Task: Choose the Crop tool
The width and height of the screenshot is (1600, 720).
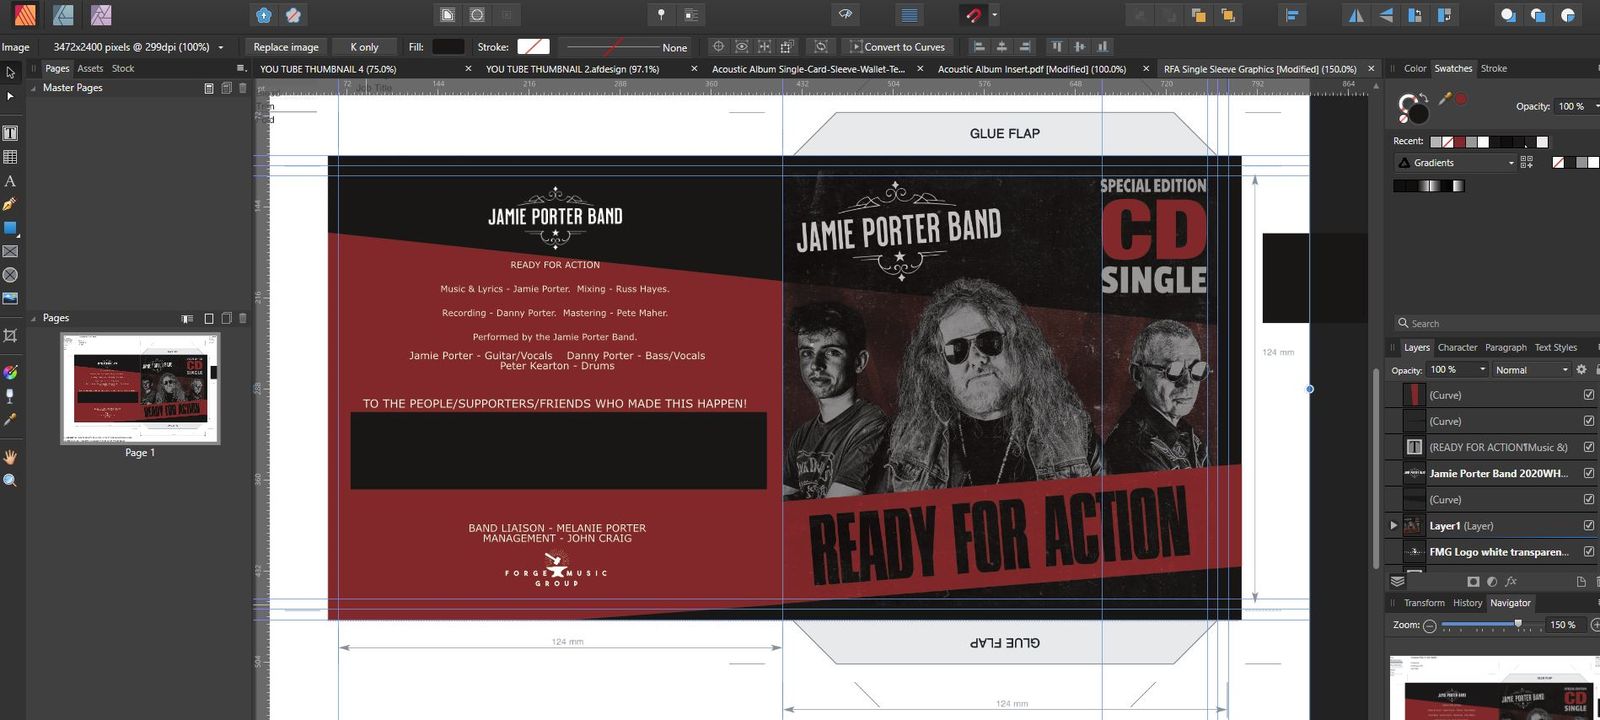Action: (x=10, y=335)
